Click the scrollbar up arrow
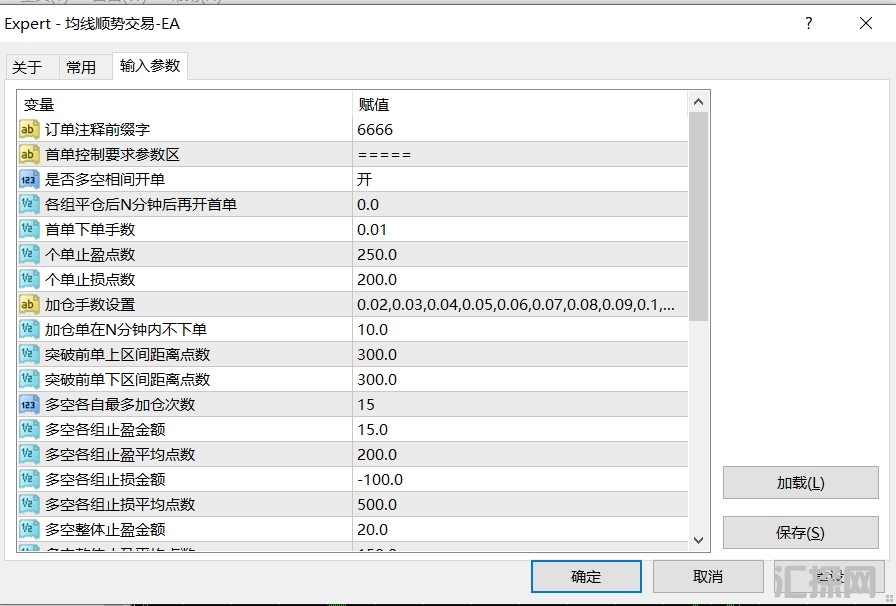This screenshot has width=896, height=606. coord(698,103)
